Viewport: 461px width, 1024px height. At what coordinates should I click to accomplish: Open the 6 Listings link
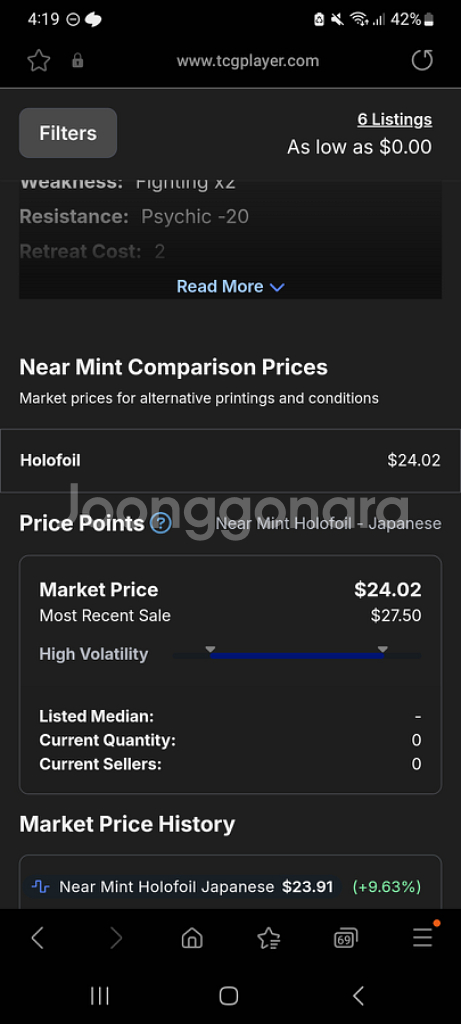(394, 120)
